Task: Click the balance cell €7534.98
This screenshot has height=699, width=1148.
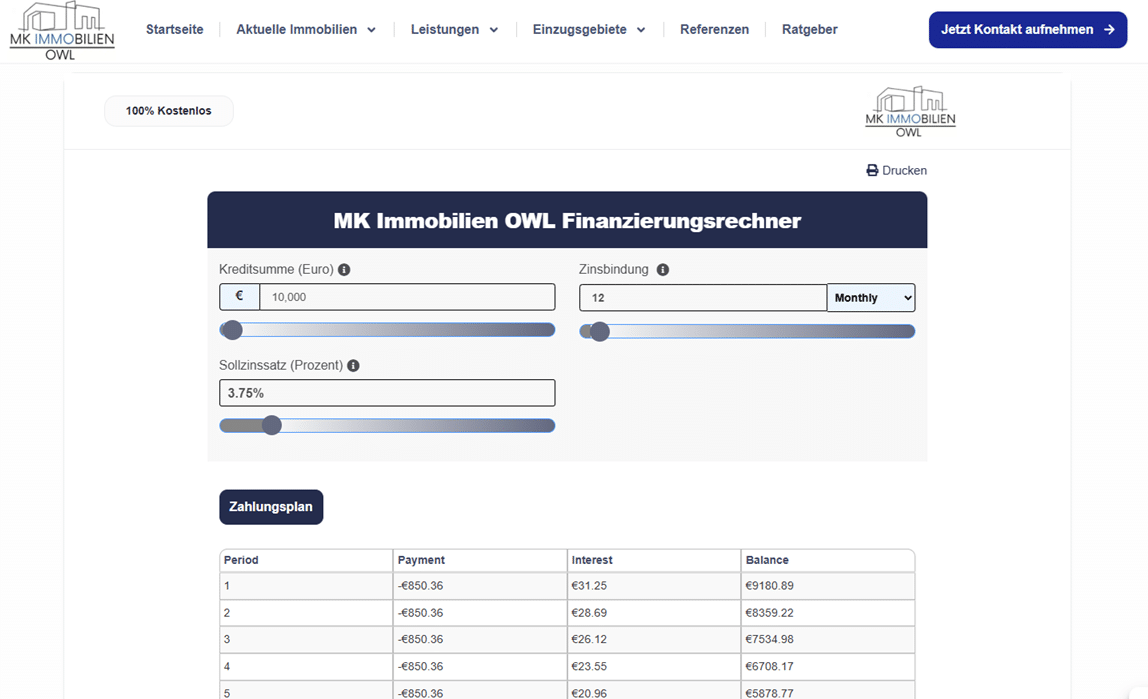Action: click(x=828, y=639)
